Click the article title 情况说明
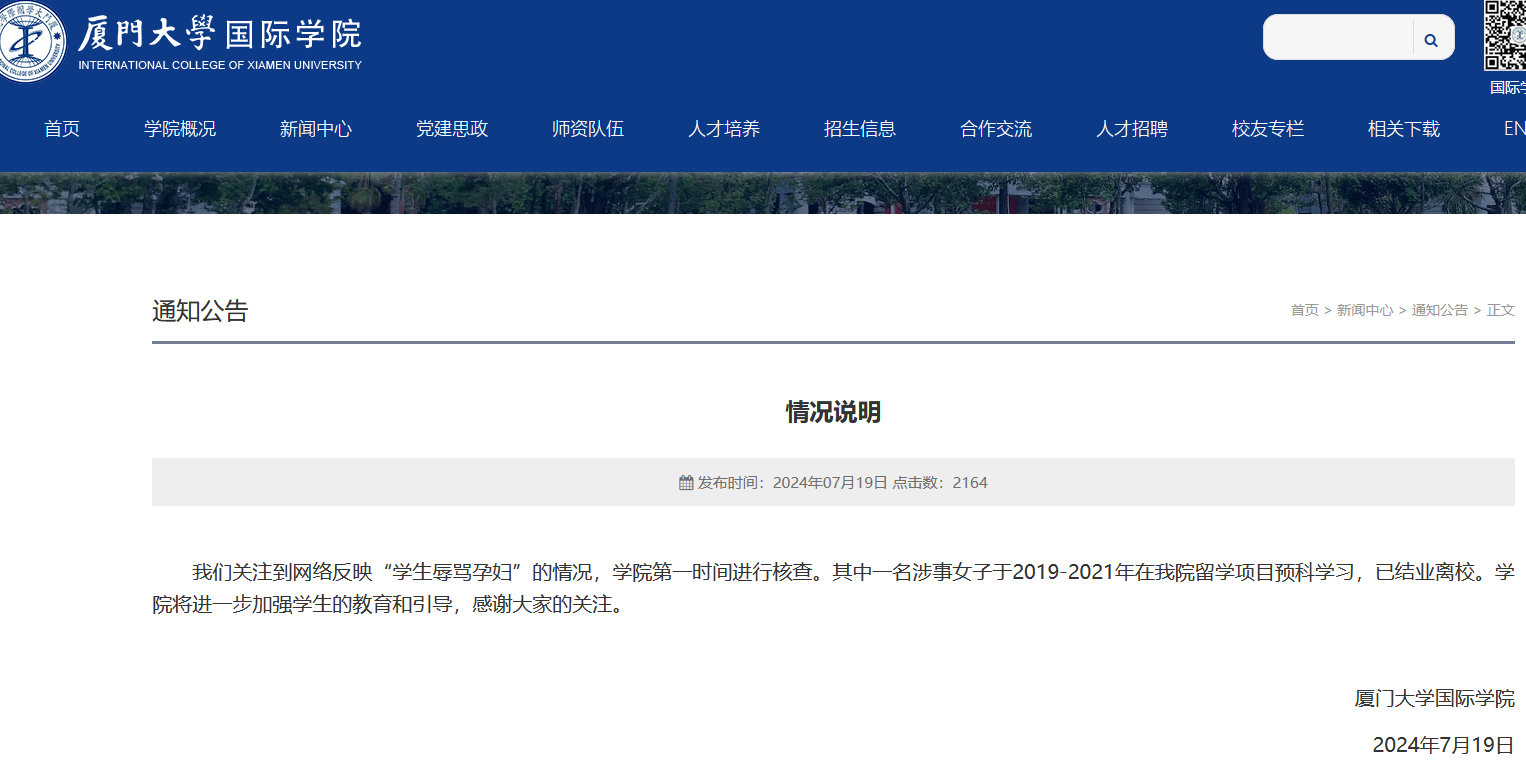Screen dimensions: 1526x773 833,412
